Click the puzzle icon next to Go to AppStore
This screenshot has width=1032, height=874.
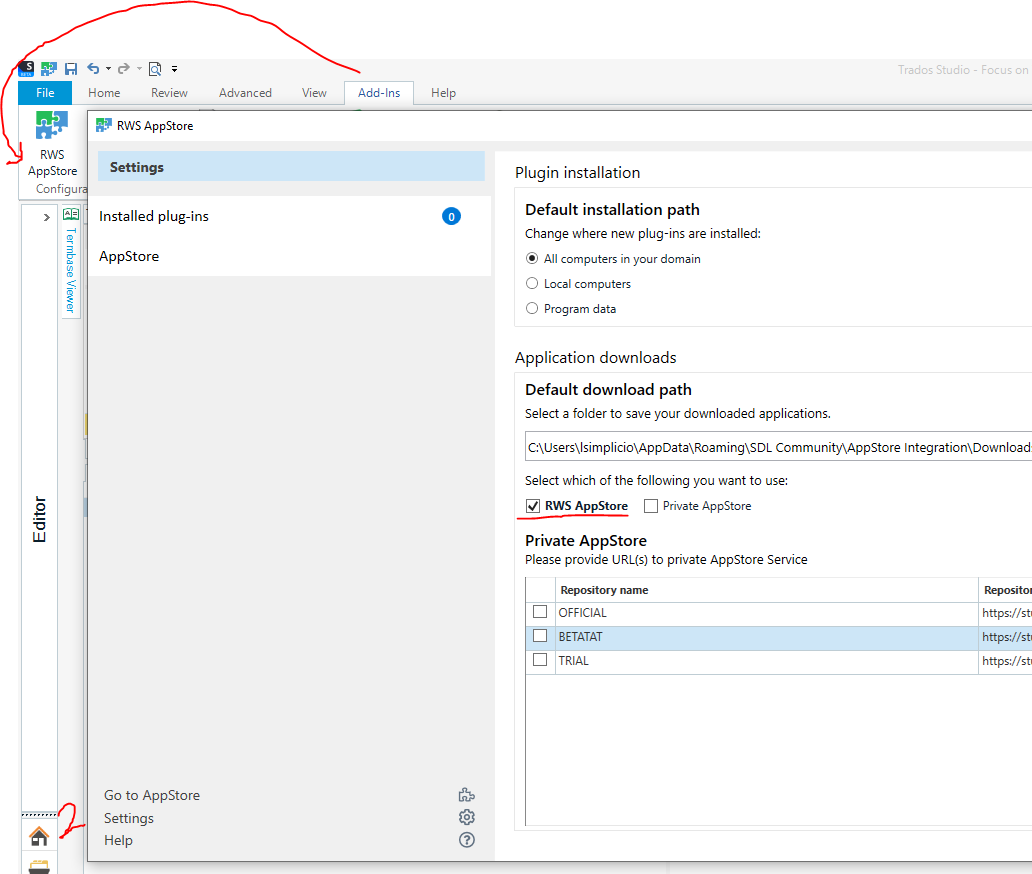click(x=466, y=794)
